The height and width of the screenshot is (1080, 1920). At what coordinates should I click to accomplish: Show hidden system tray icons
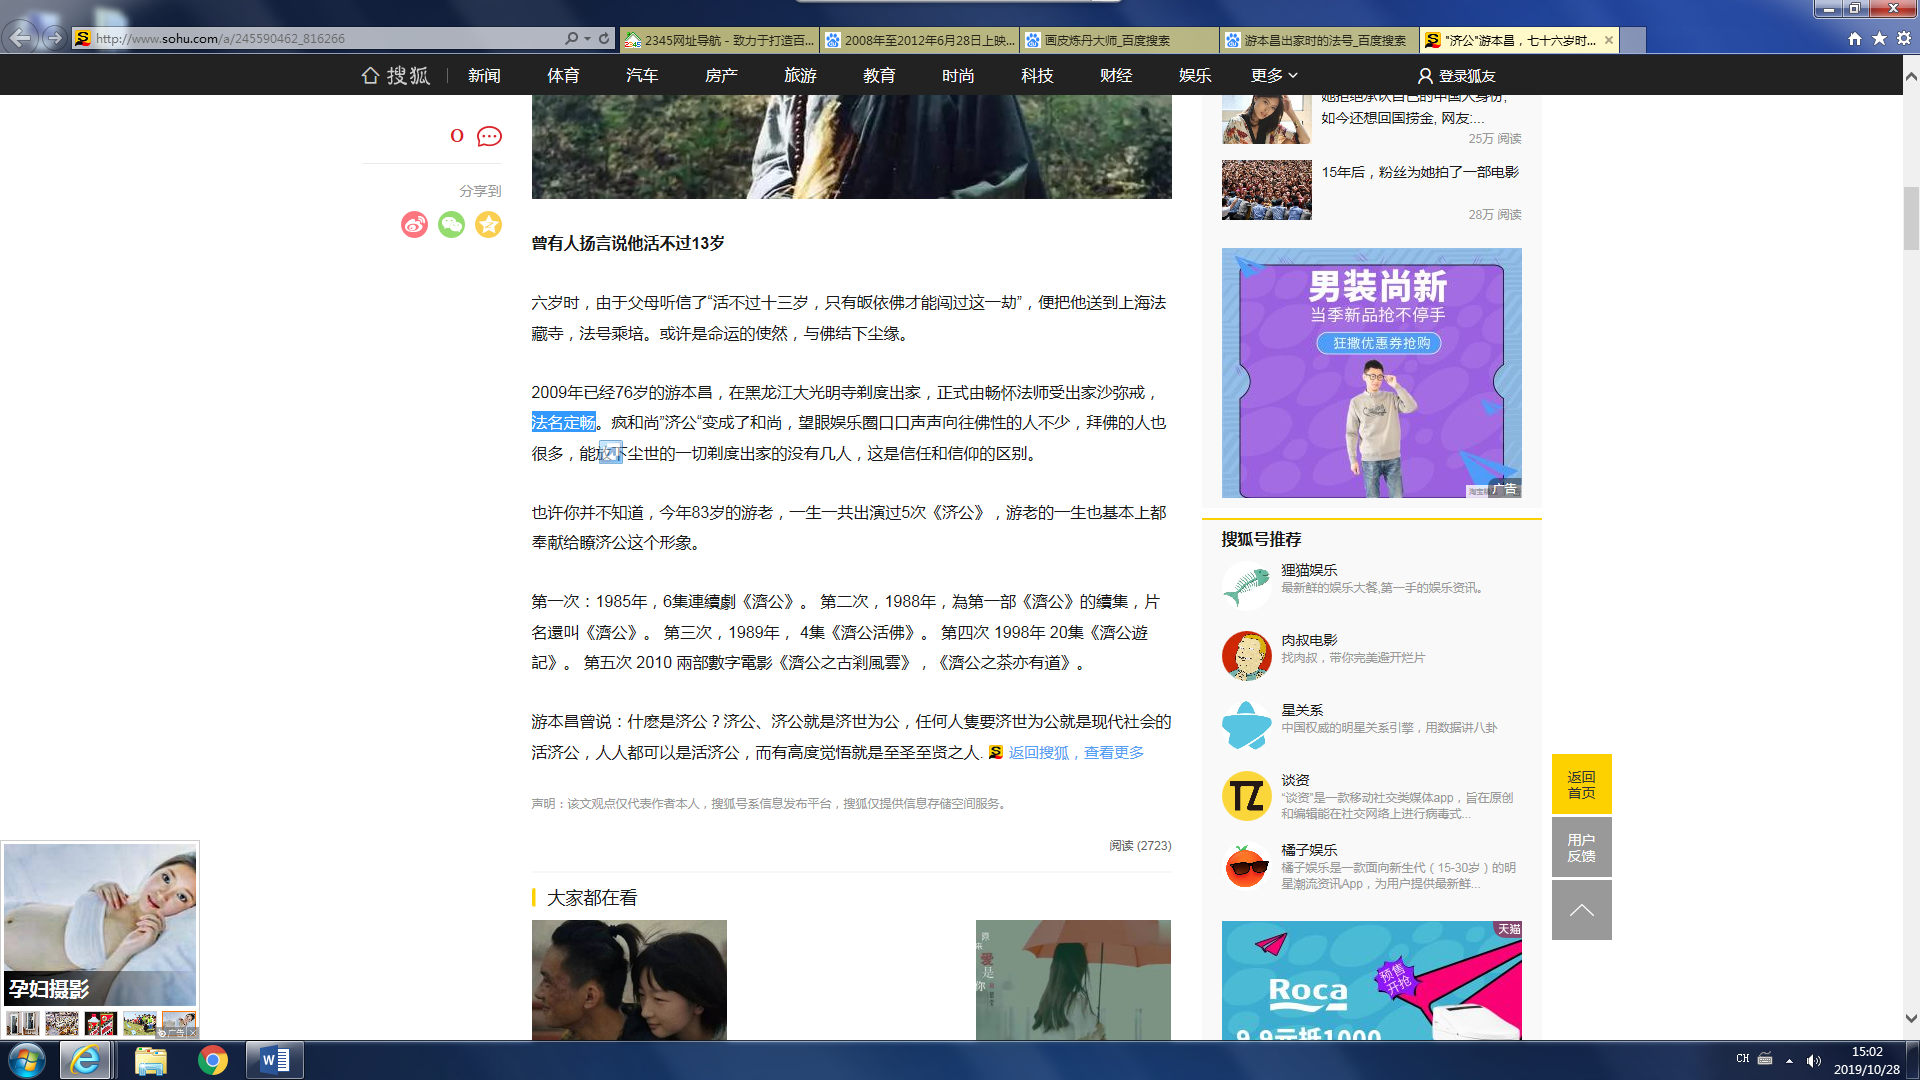click(1789, 1060)
